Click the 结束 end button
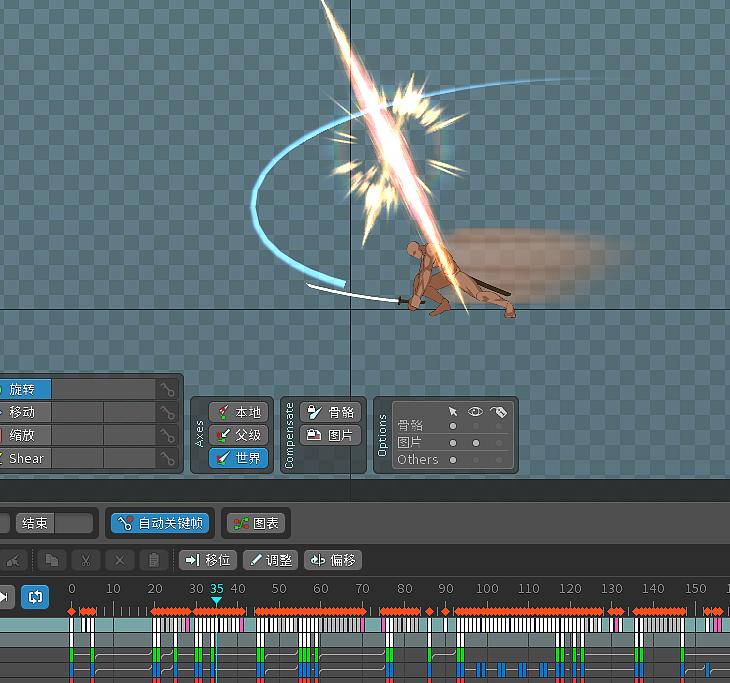730x683 pixels. tap(35, 523)
